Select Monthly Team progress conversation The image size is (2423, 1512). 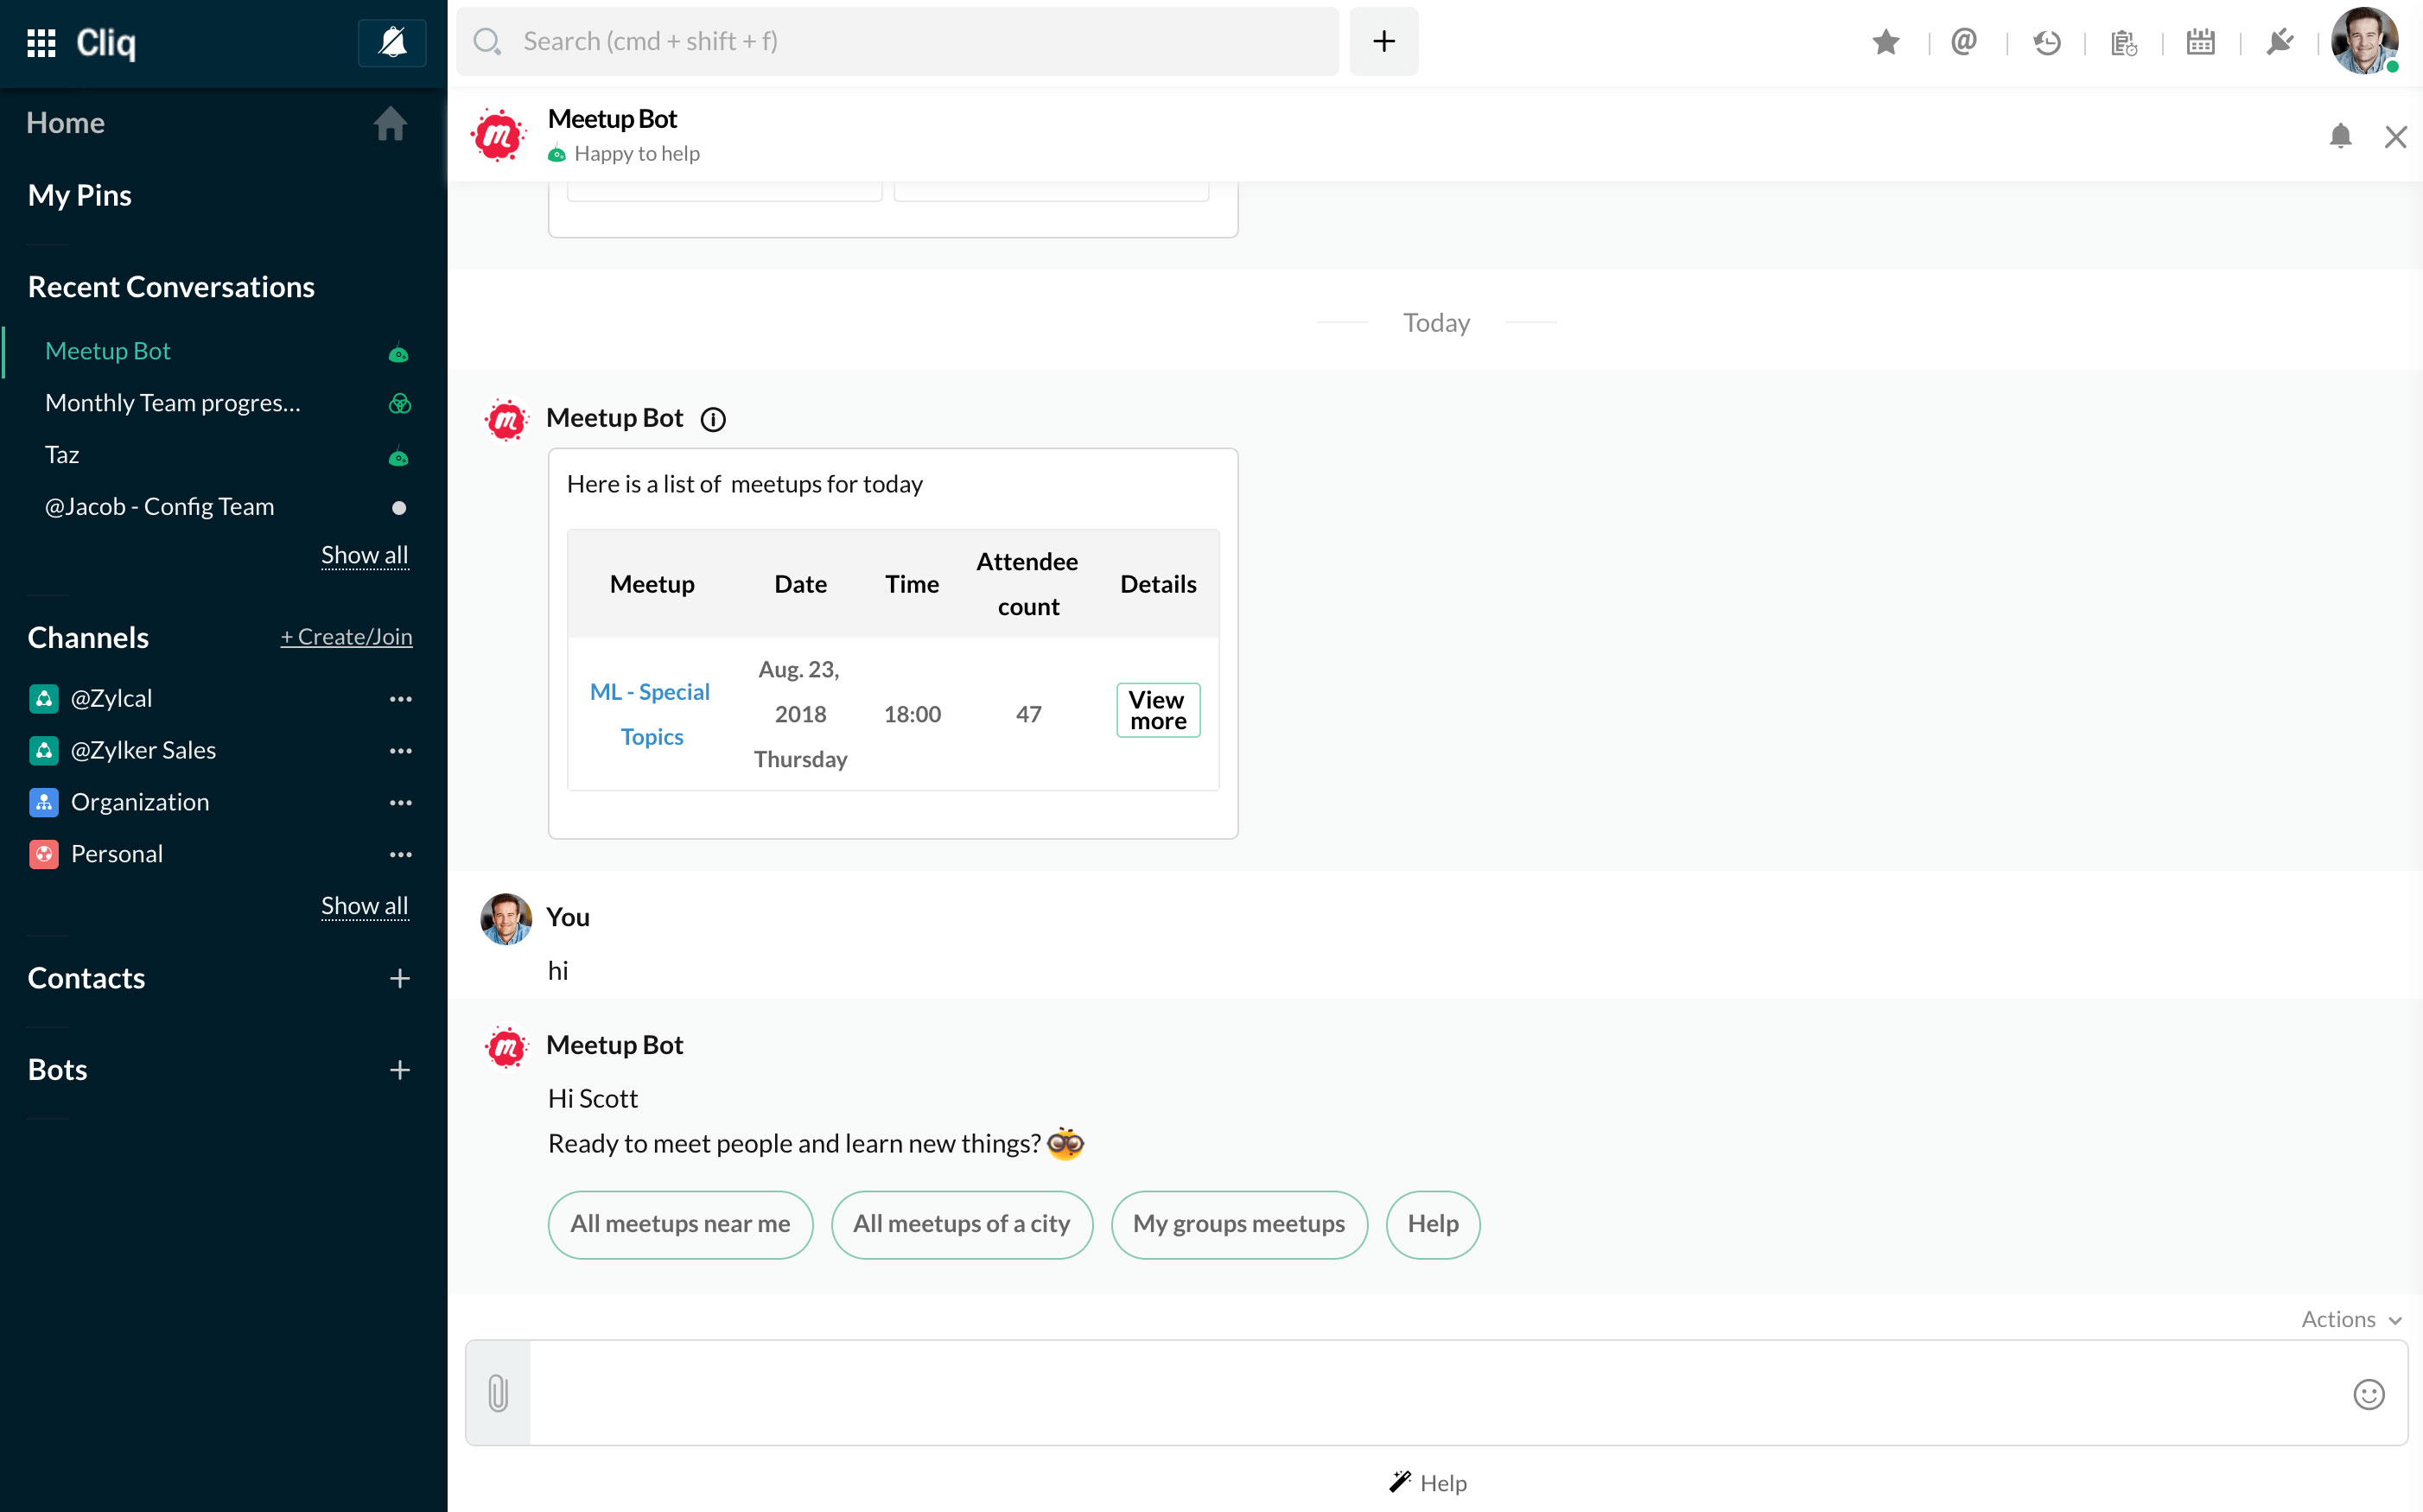pyautogui.click(x=173, y=403)
